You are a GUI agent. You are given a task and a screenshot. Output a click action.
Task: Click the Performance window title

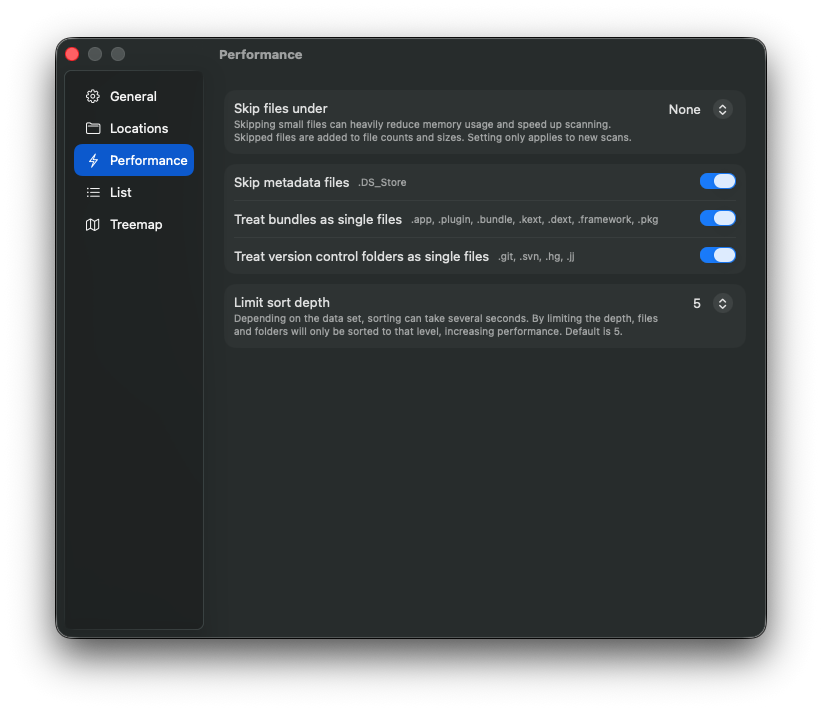pyautogui.click(x=261, y=55)
